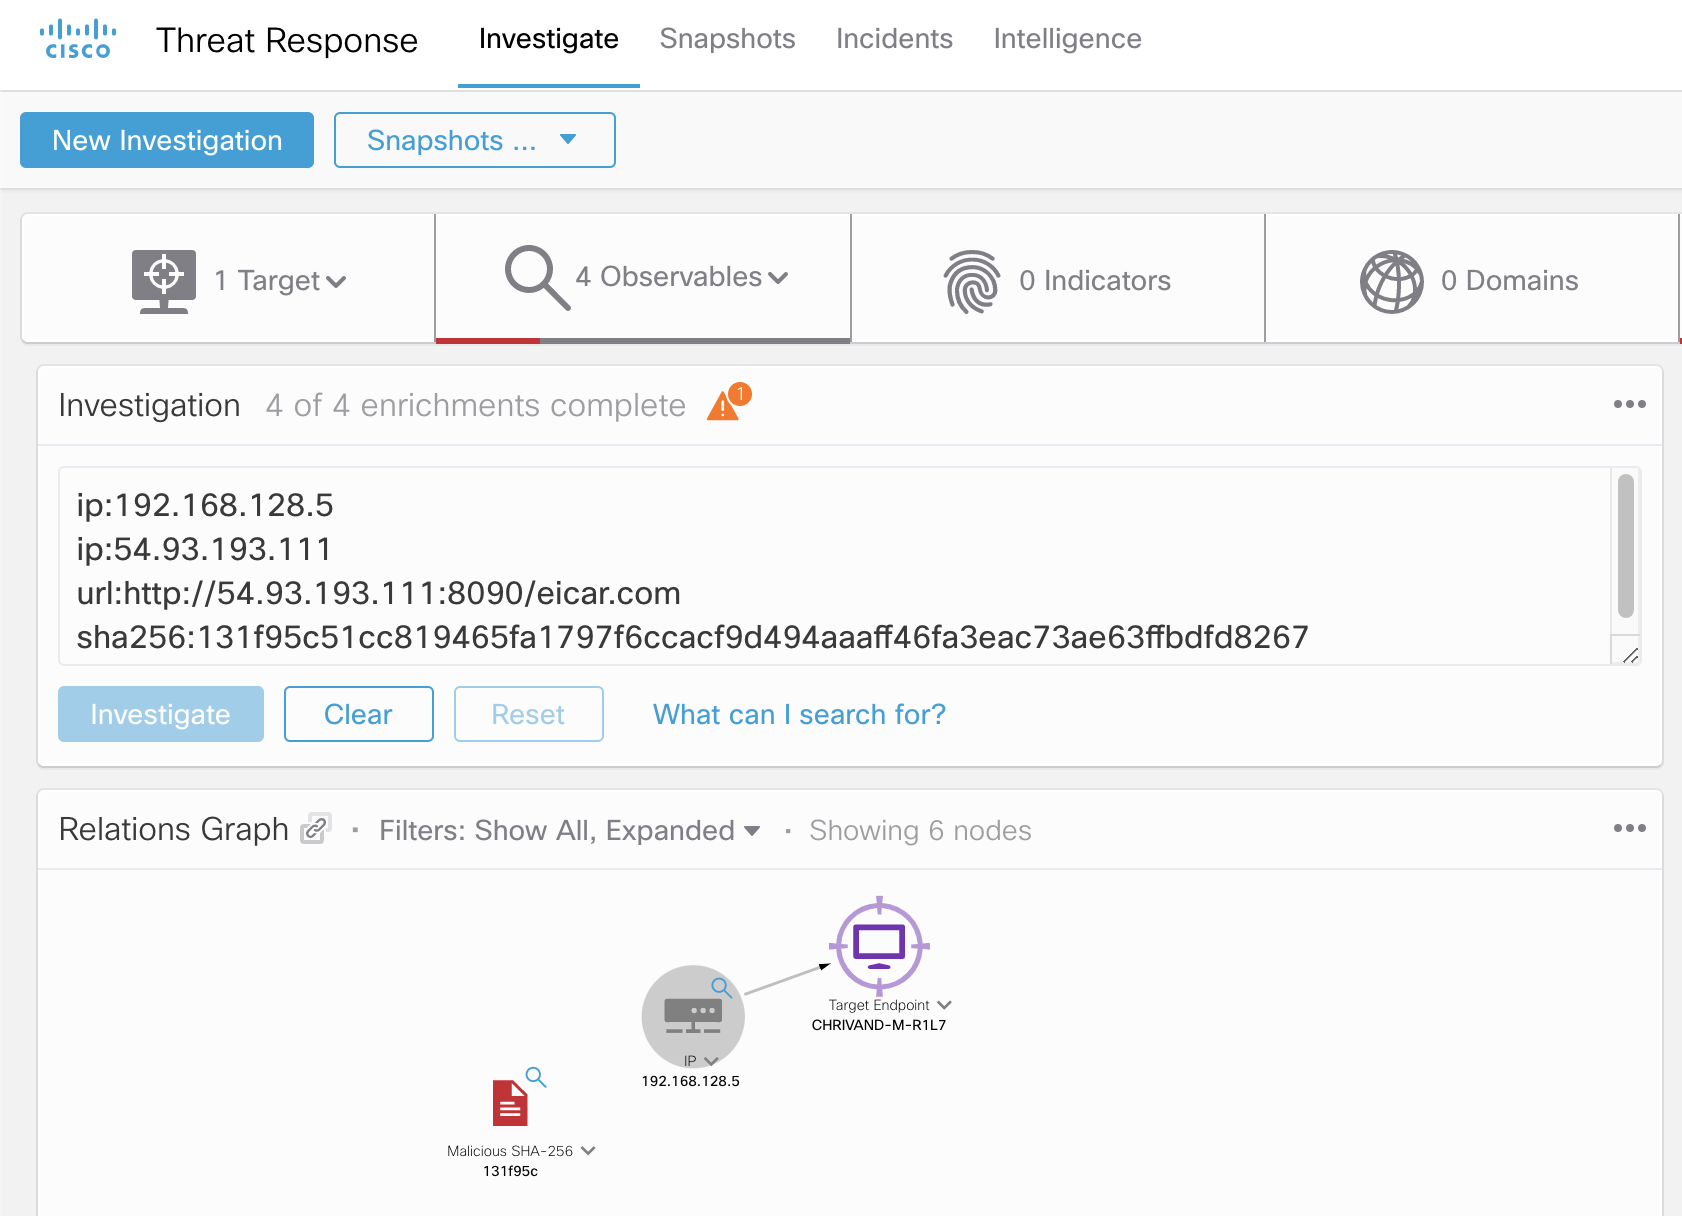Go to the Intelligence tab

1067,39
